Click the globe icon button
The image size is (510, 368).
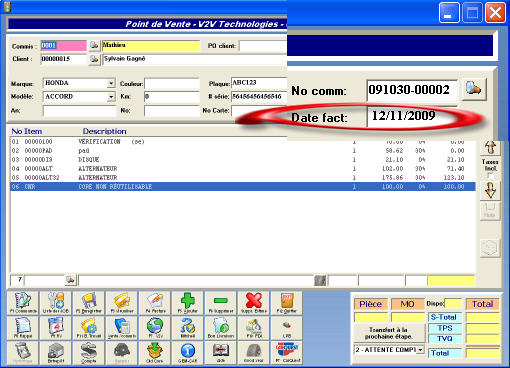155,328
